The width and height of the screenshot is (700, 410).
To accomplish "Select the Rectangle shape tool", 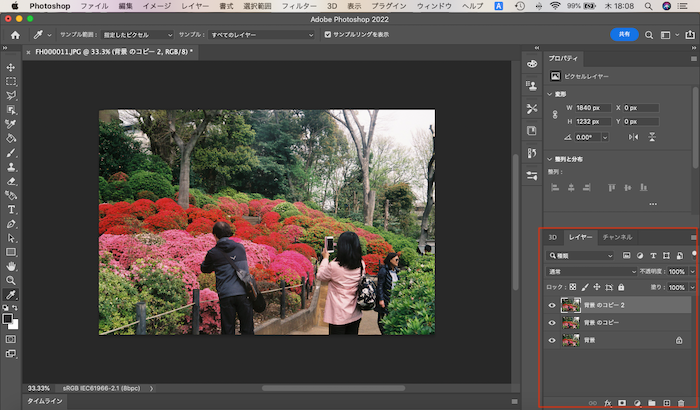I will [11, 252].
